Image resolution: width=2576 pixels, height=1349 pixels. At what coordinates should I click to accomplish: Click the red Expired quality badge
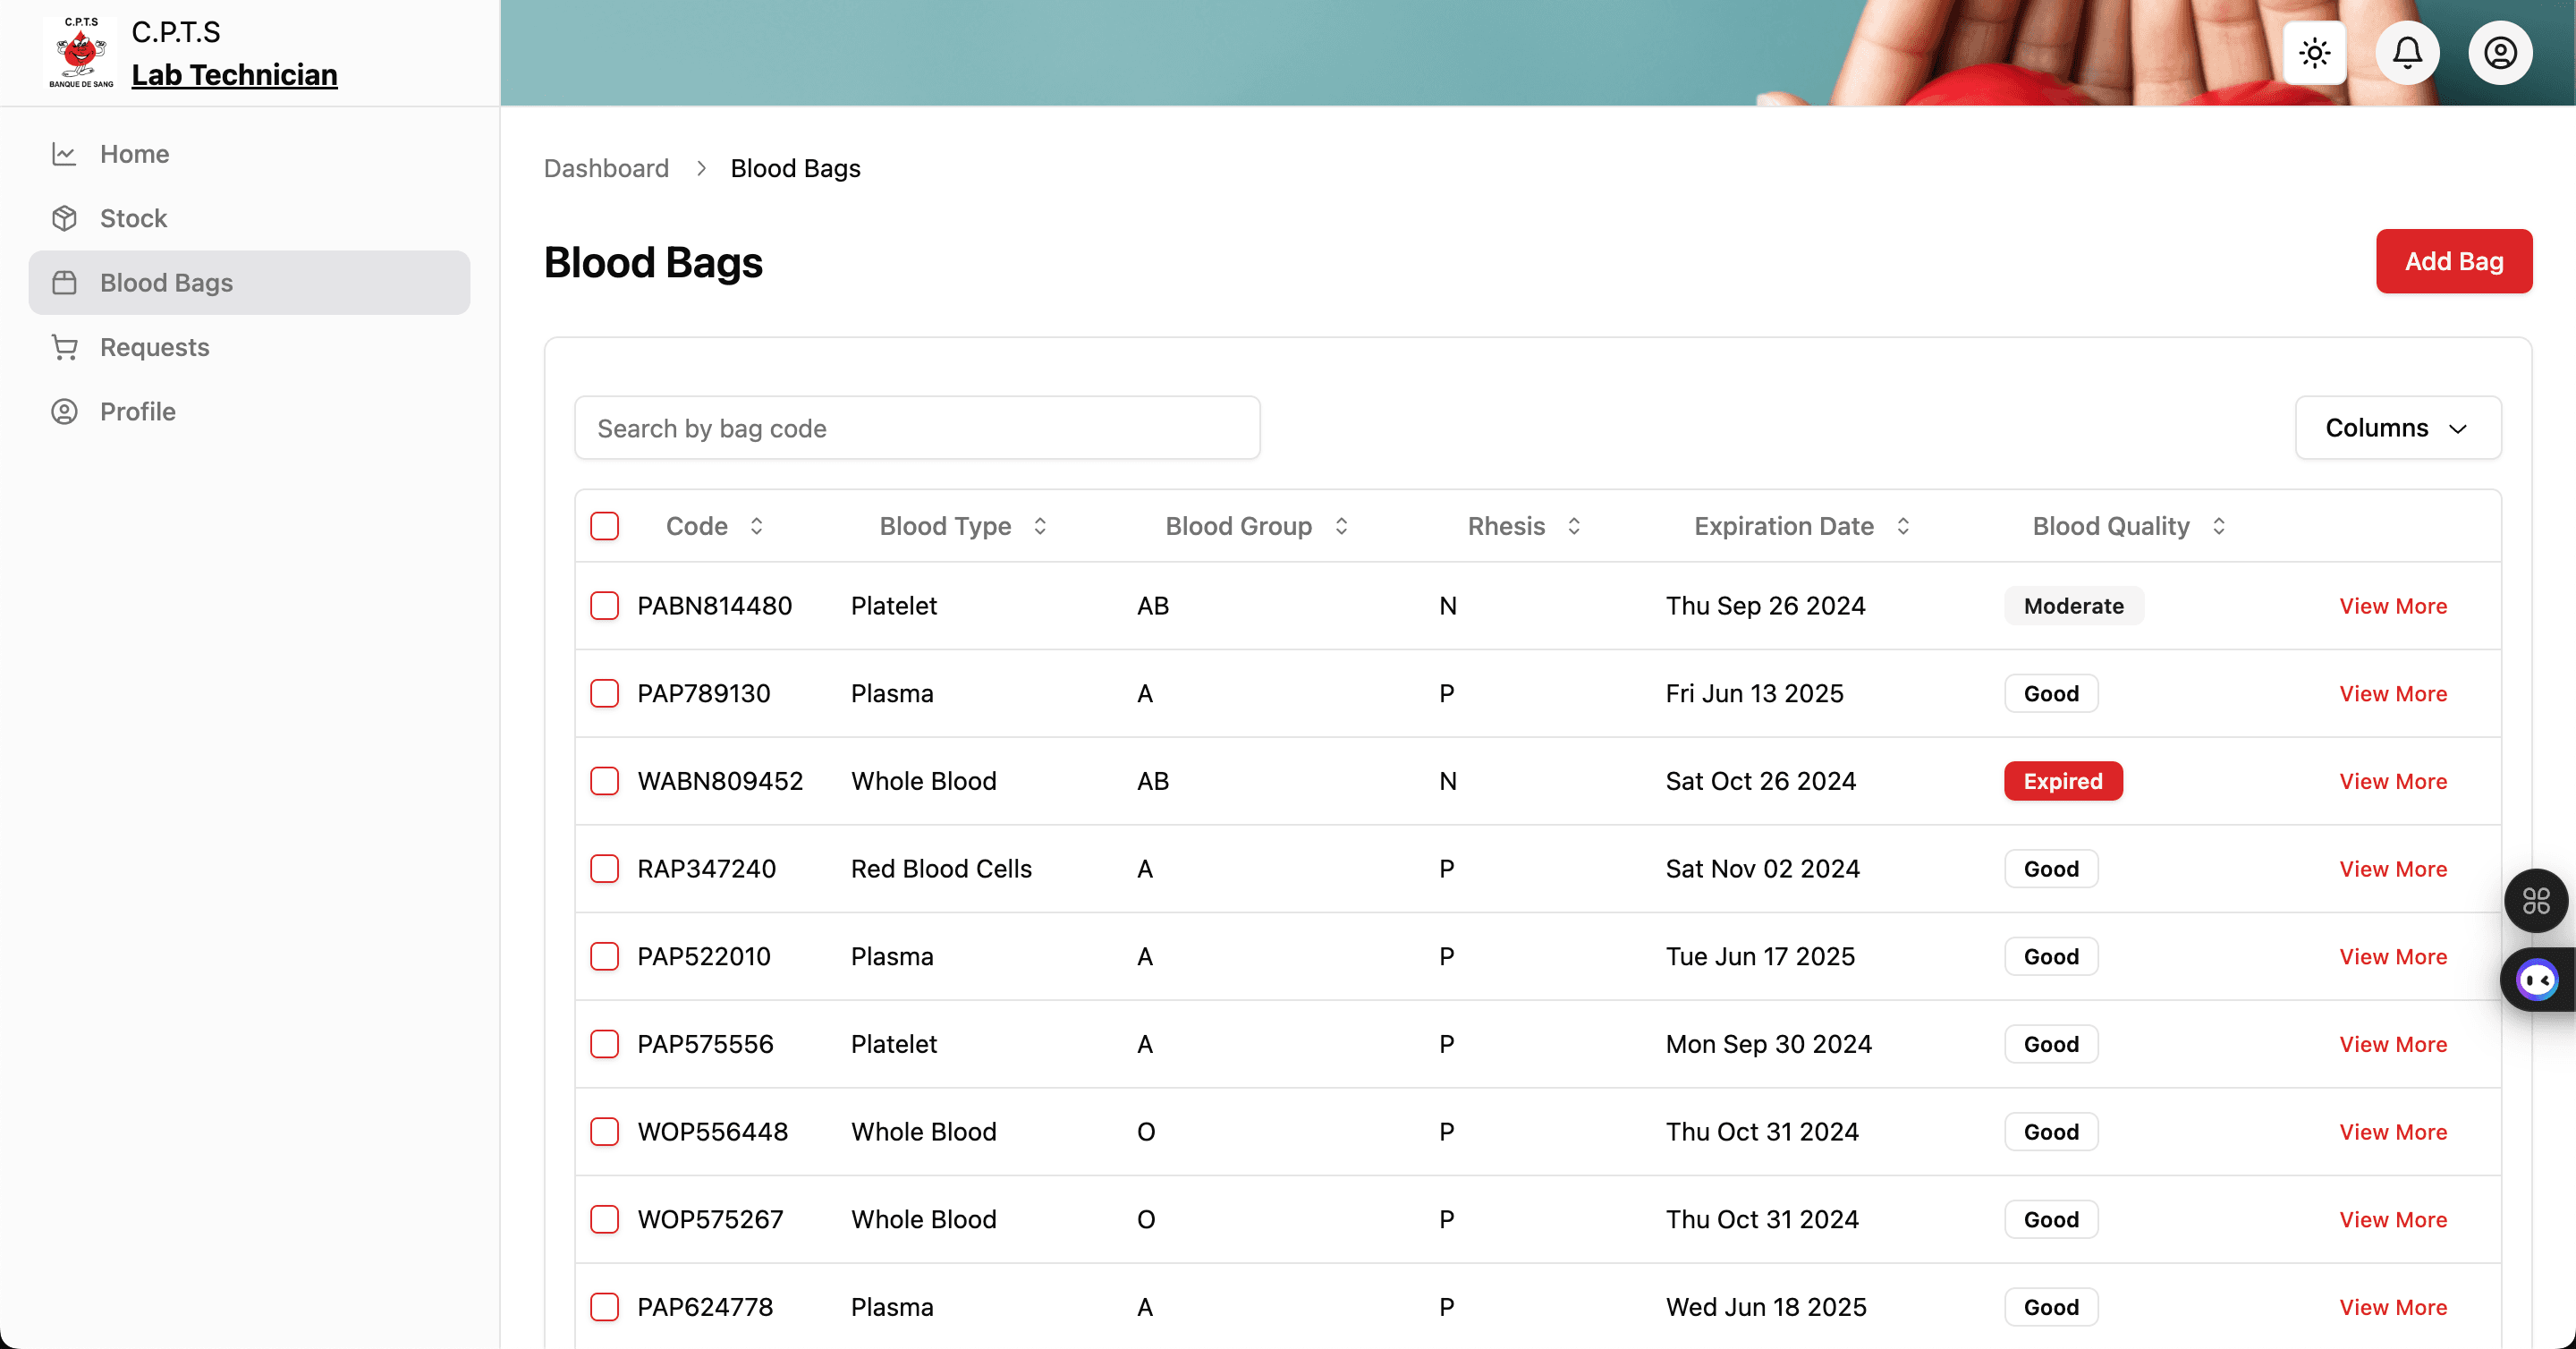[x=2062, y=781]
